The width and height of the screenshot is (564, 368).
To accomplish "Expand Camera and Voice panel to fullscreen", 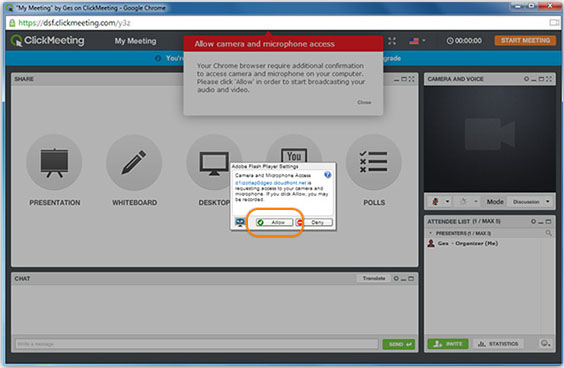I will [x=549, y=79].
